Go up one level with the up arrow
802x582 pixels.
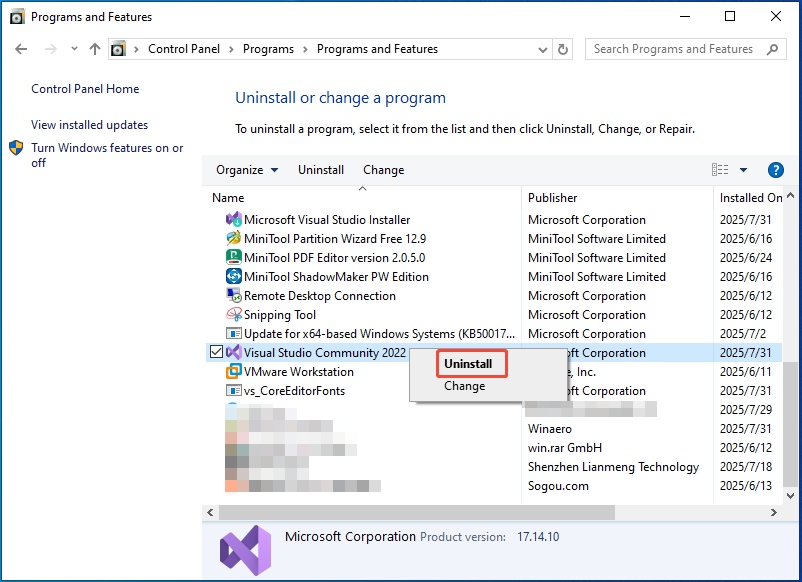click(95, 49)
